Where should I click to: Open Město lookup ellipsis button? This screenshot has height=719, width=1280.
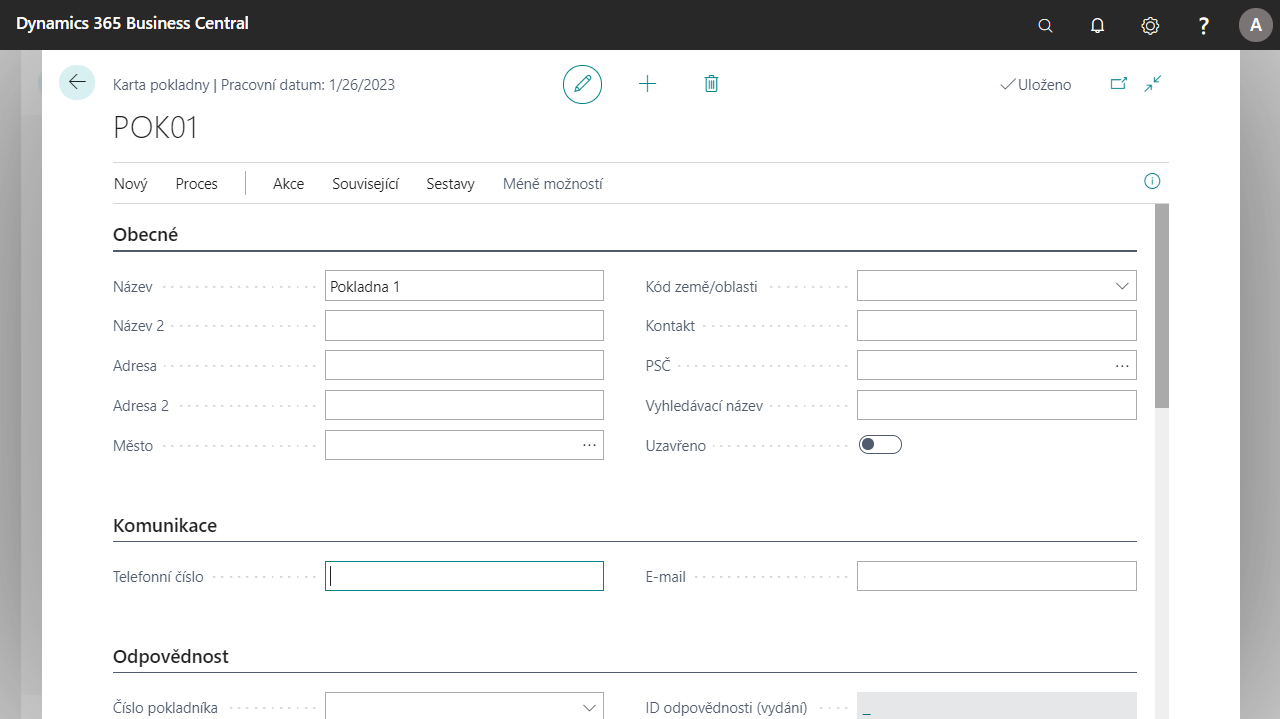(589, 445)
